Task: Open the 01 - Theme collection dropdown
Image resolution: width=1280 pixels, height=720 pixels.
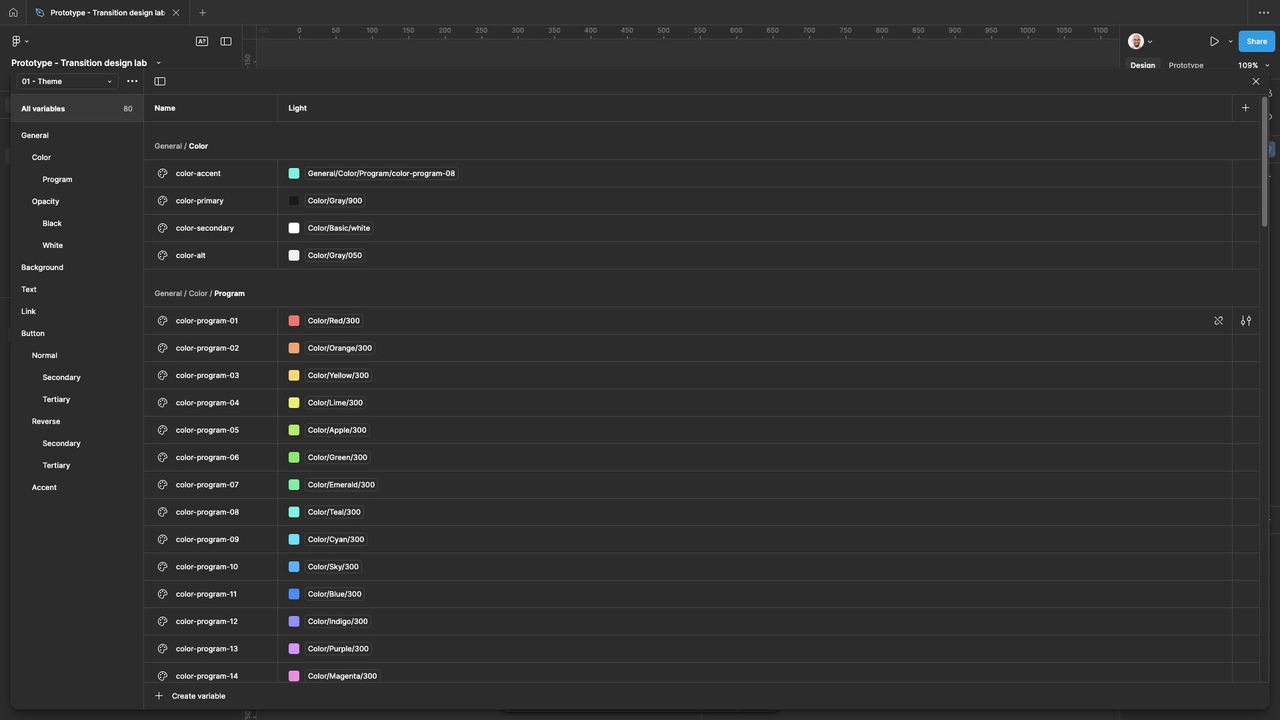Action: (x=66, y=81)
